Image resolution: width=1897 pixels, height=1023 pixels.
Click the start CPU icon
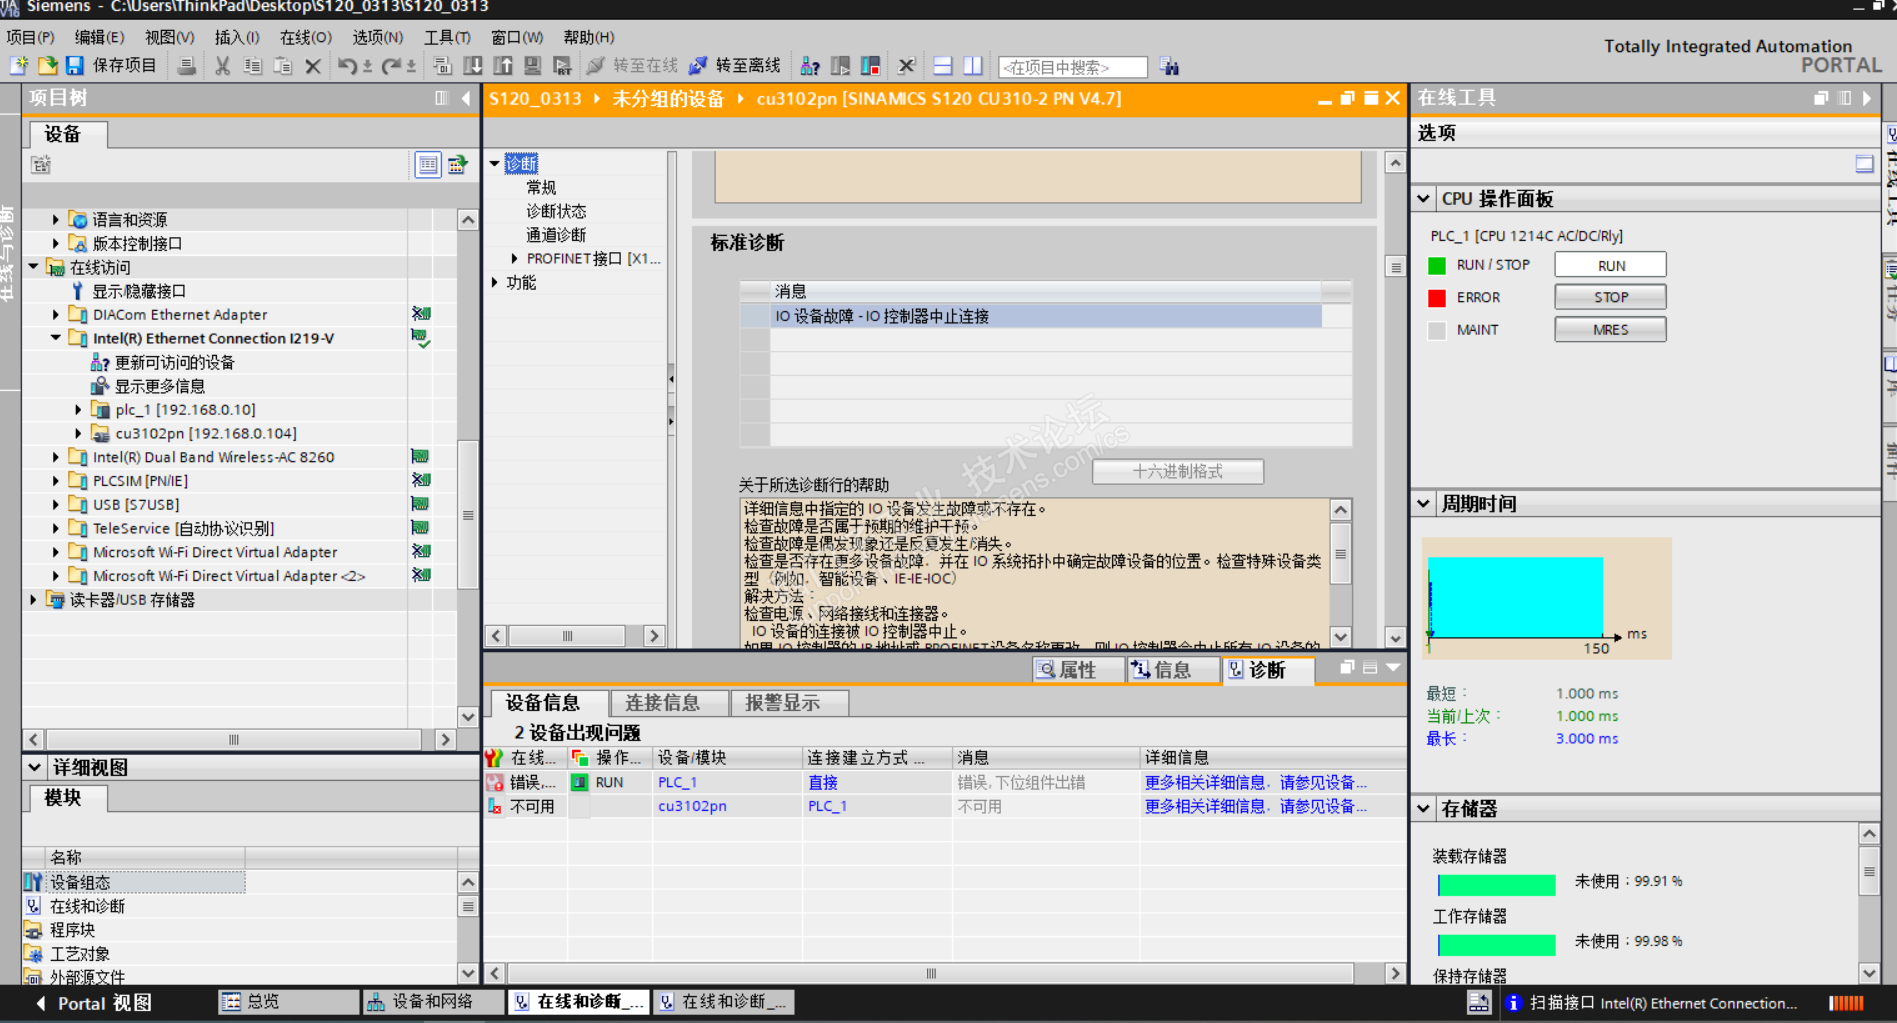(x=840, y=66)
